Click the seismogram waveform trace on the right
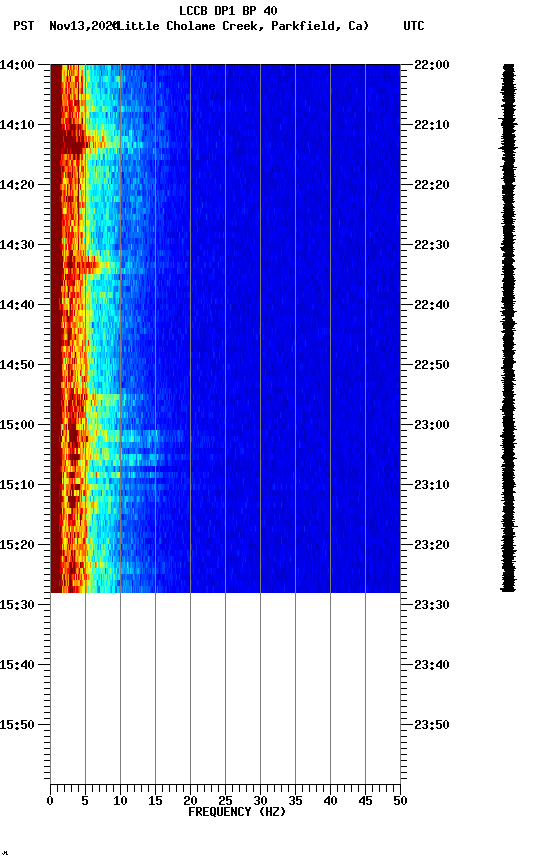 tap(508, 328)
